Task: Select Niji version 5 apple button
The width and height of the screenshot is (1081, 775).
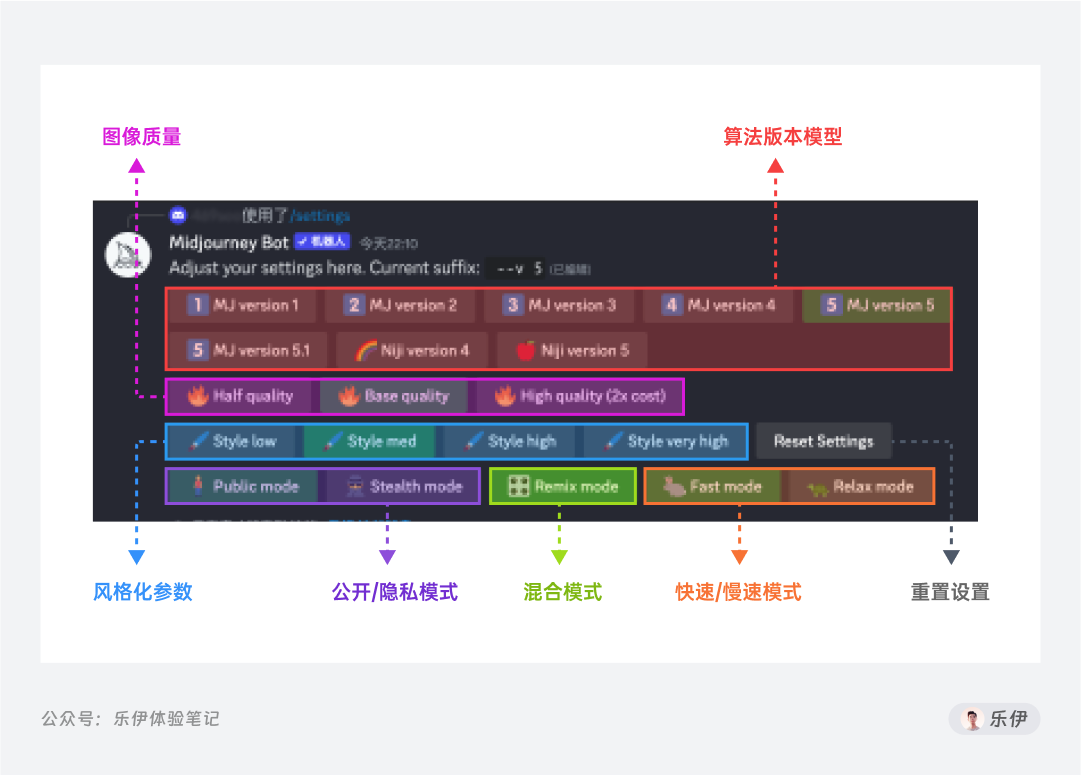Action: [572, 350]
